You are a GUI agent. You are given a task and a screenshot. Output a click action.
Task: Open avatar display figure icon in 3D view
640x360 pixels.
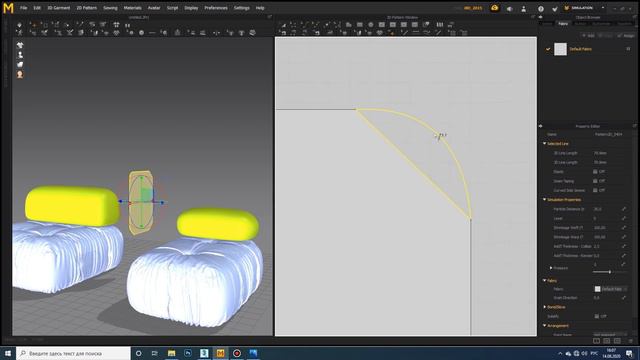(x=20, y=55)
